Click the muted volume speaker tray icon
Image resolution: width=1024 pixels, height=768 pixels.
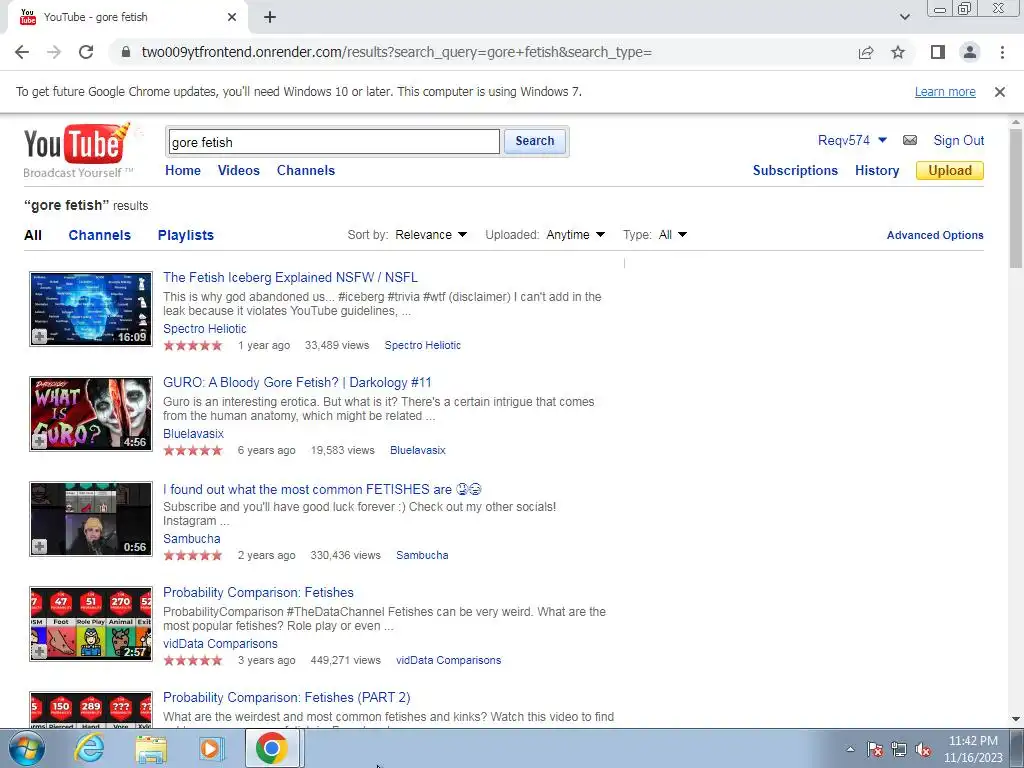[923, 749]
